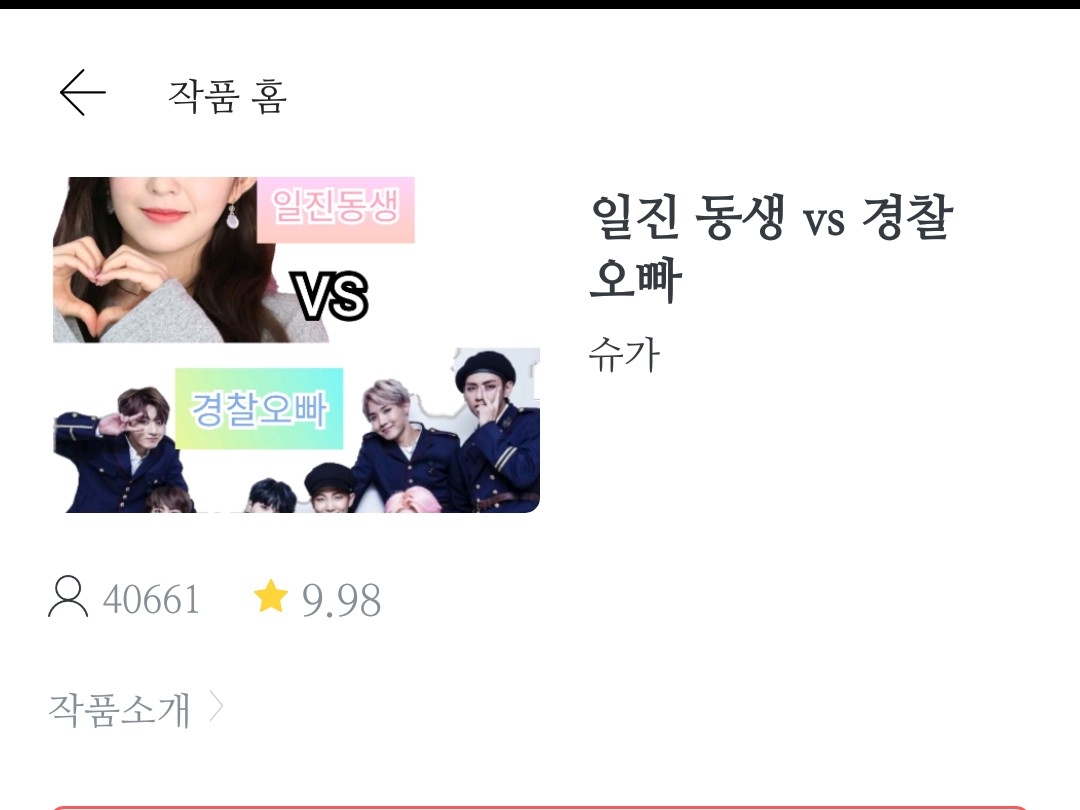Tap the red outlined button at the screen bottom
The height and width of the screenshot is (810, 1080).
540,807
